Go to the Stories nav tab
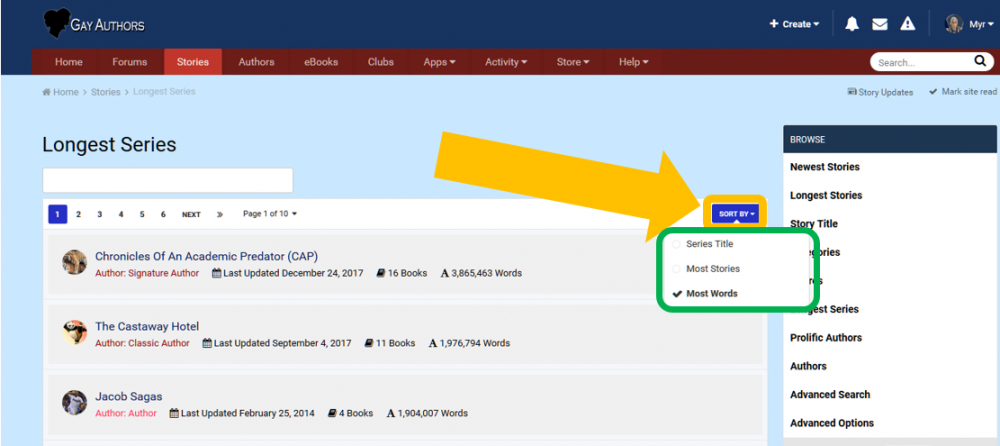1000x446 pixels. point(193,62)
